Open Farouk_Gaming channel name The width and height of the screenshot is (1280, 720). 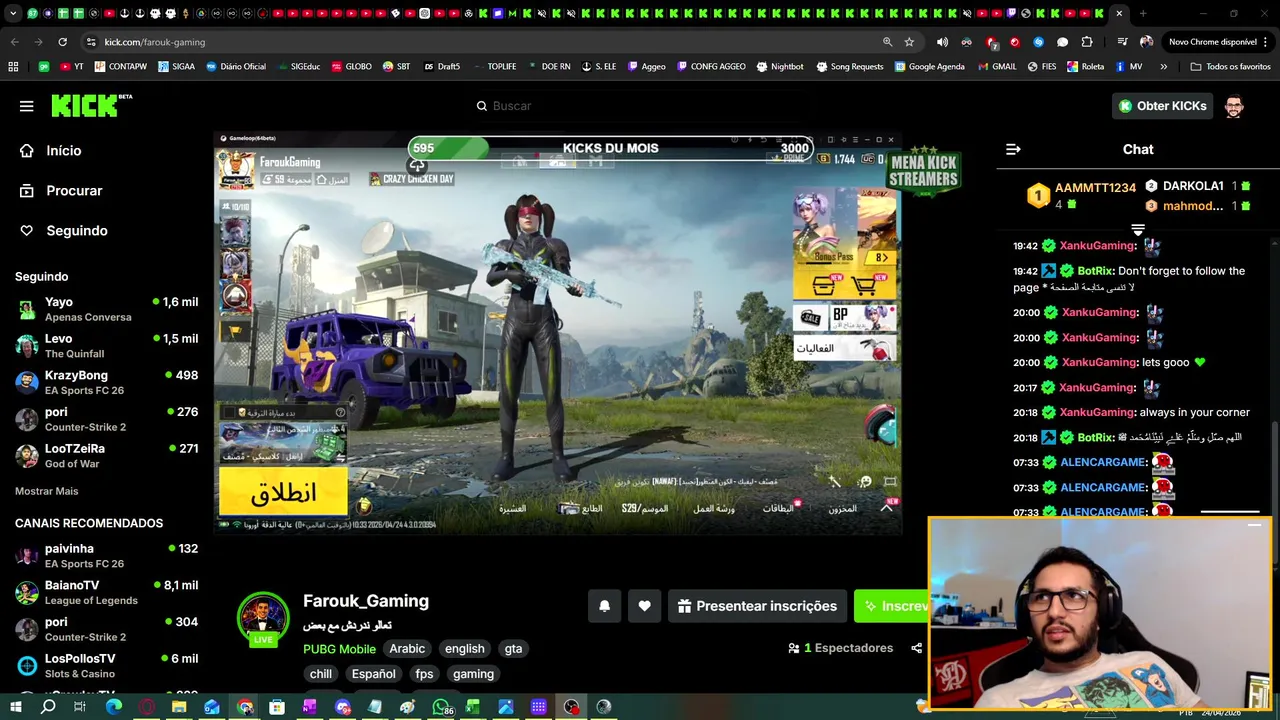(366, 601)
